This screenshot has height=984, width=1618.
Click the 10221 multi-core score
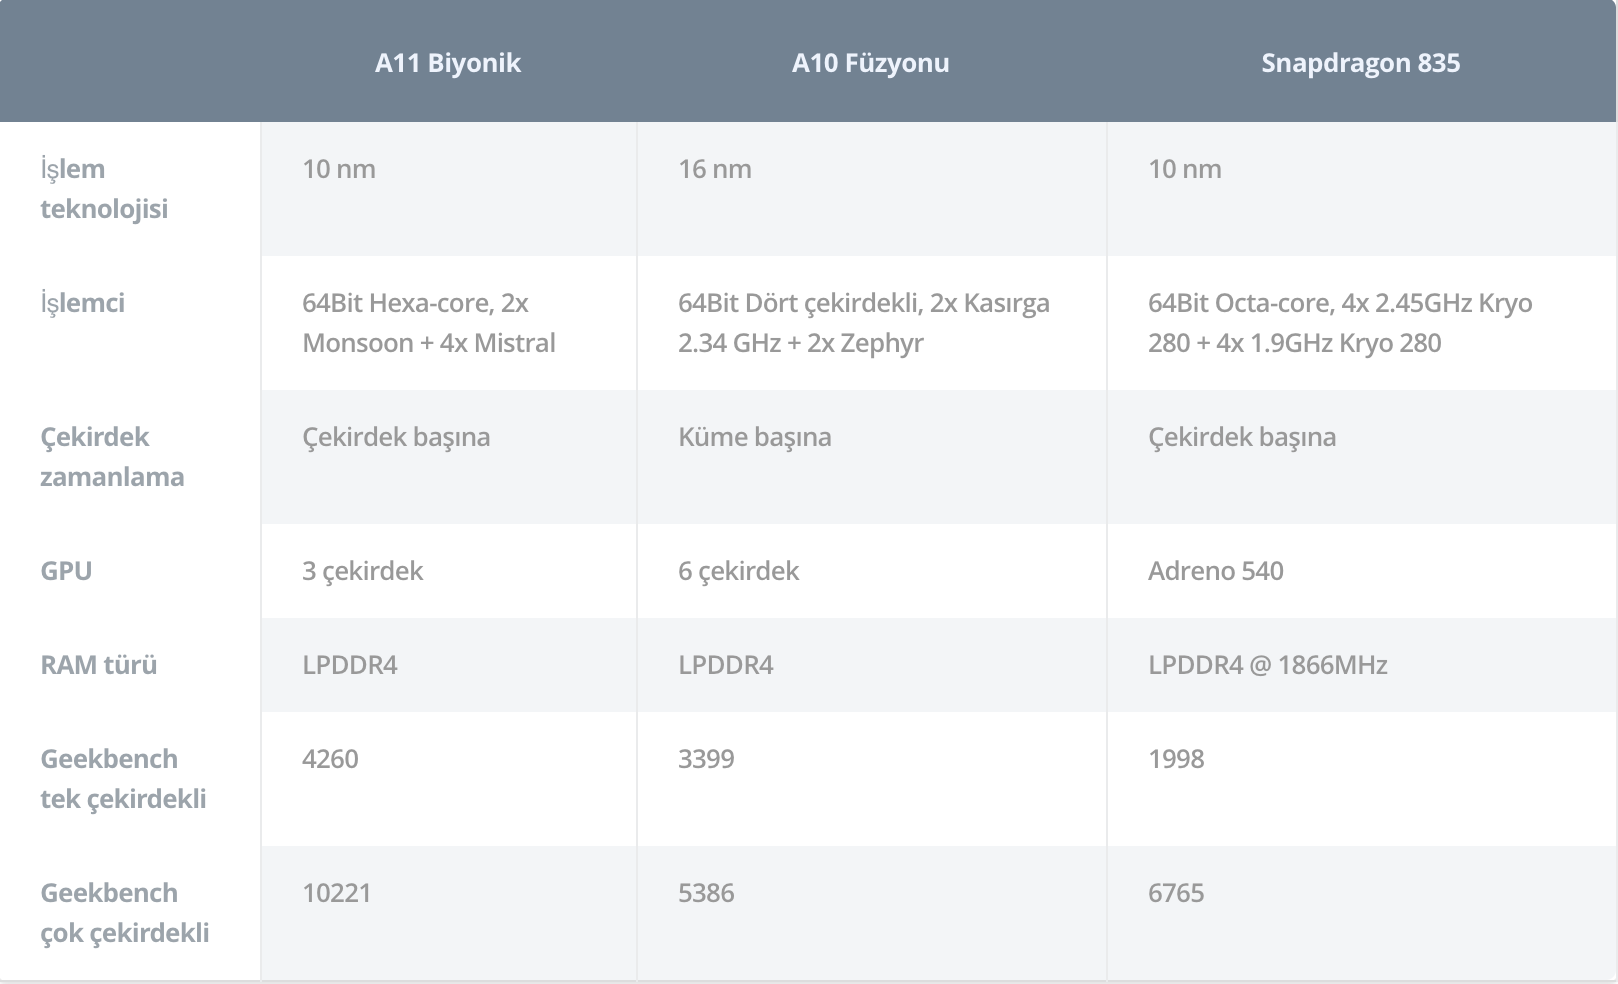[337, 893]
